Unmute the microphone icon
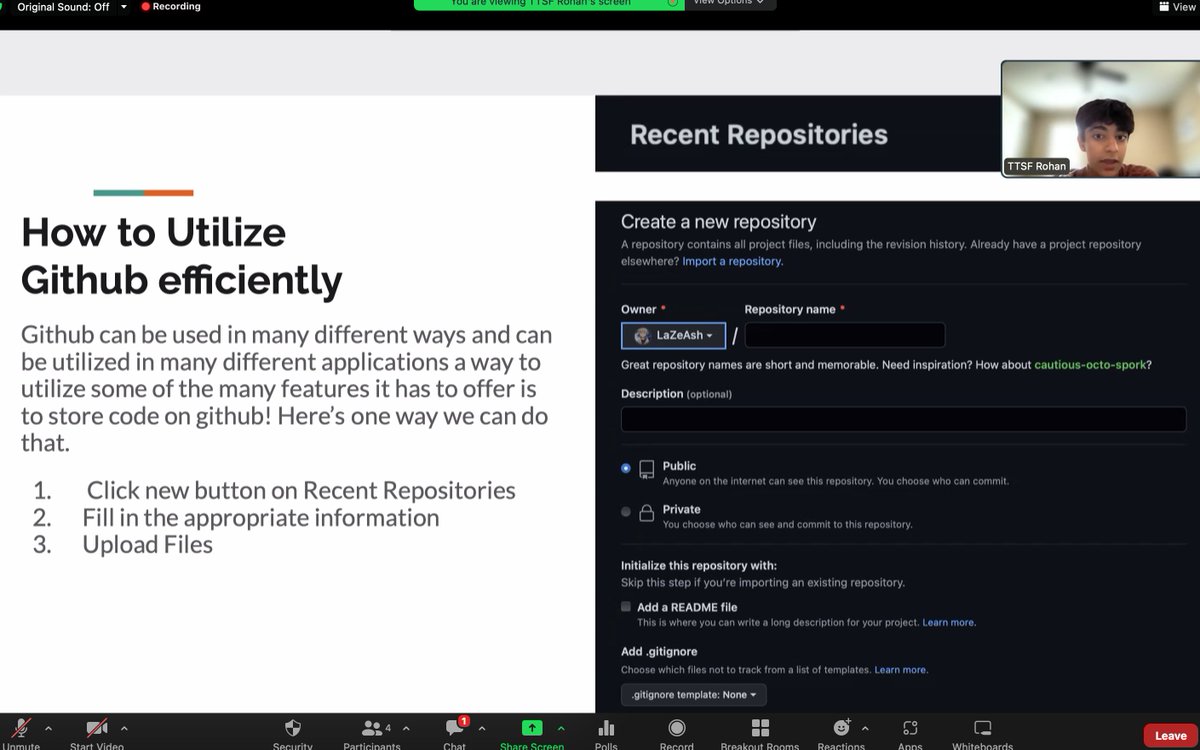1200x750 pixels. tap(20, 729)
